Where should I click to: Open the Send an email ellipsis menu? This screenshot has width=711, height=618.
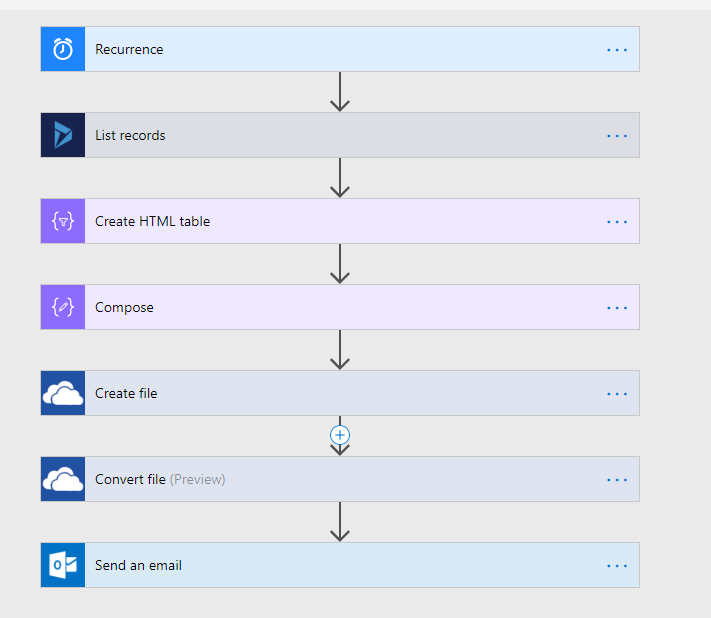pyautogui.click(x=617, y=566)
